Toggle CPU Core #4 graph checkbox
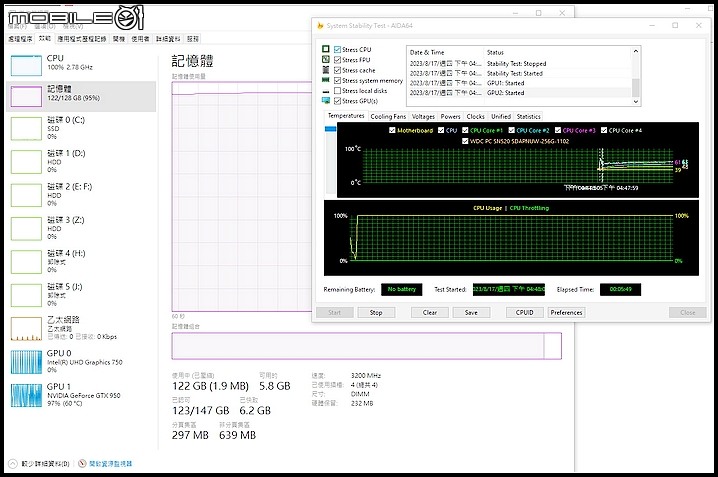Image resolution: width=718 pixels, height=477 pixels. tap(604, 130)
